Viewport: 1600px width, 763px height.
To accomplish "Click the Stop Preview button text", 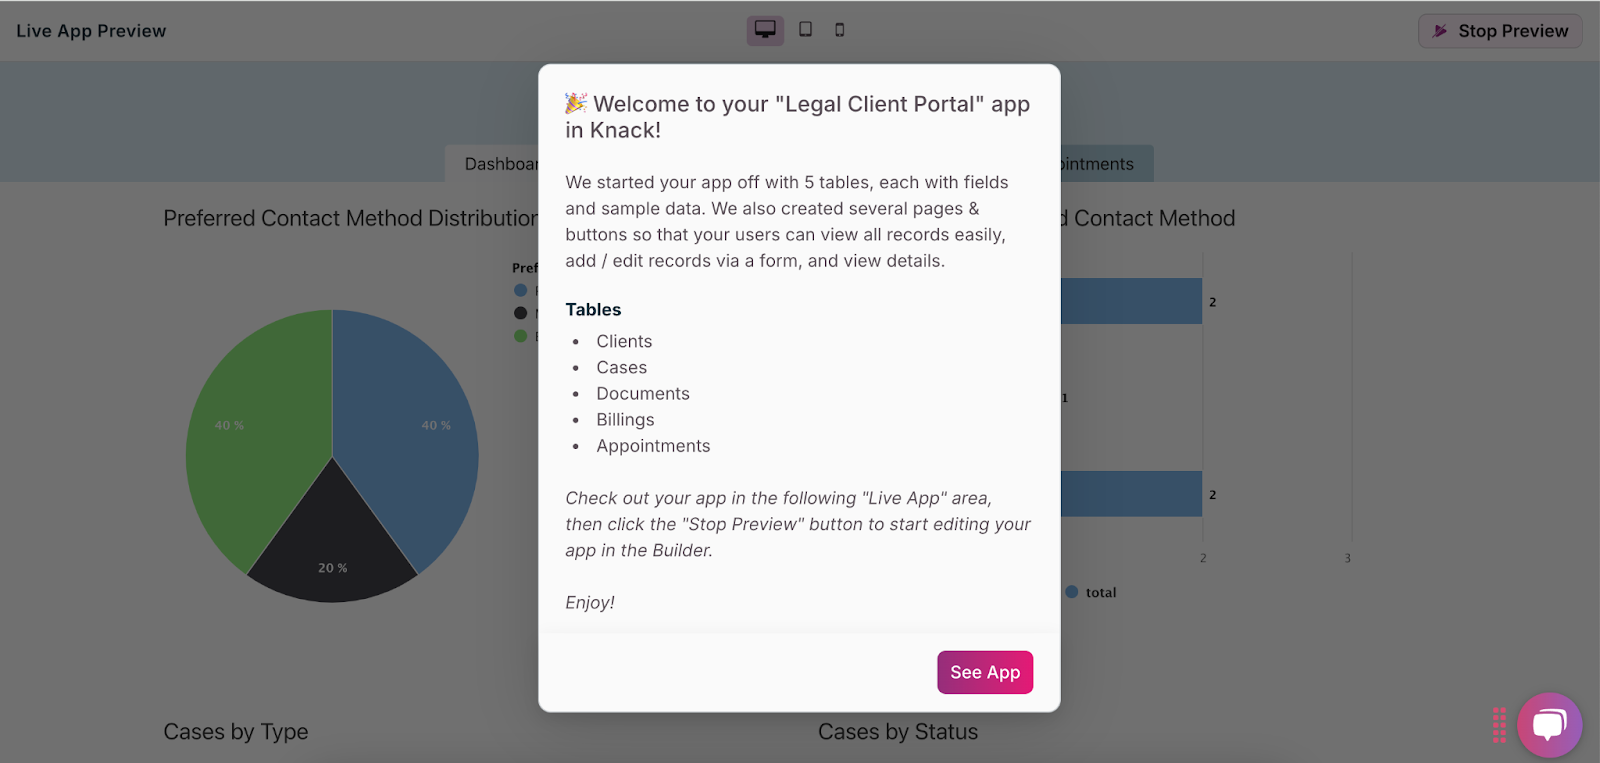I will pyautogui.click(x=1512, y=31).
